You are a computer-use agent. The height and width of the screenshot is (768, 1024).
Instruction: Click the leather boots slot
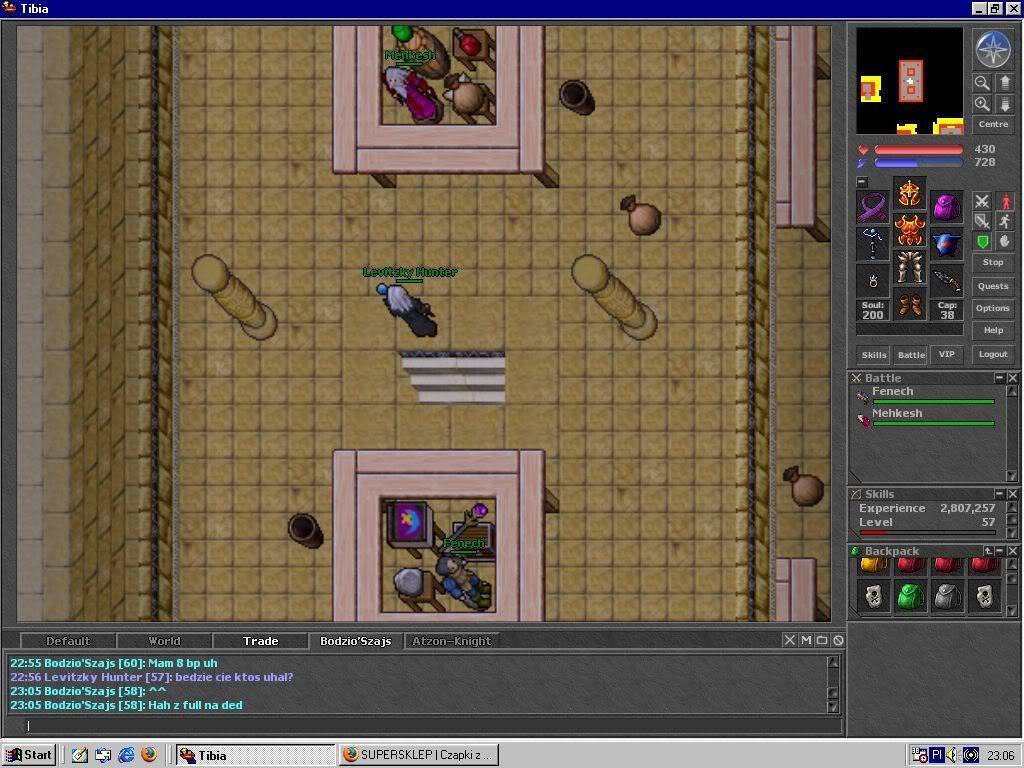tap(910, 304)
